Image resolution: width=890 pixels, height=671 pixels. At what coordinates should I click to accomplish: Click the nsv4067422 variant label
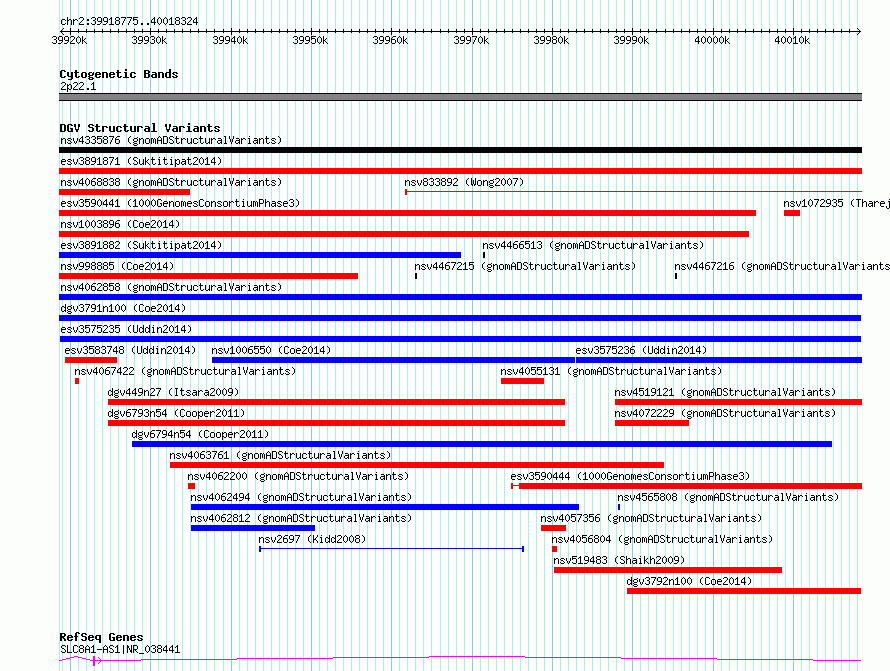pos(185,371)
